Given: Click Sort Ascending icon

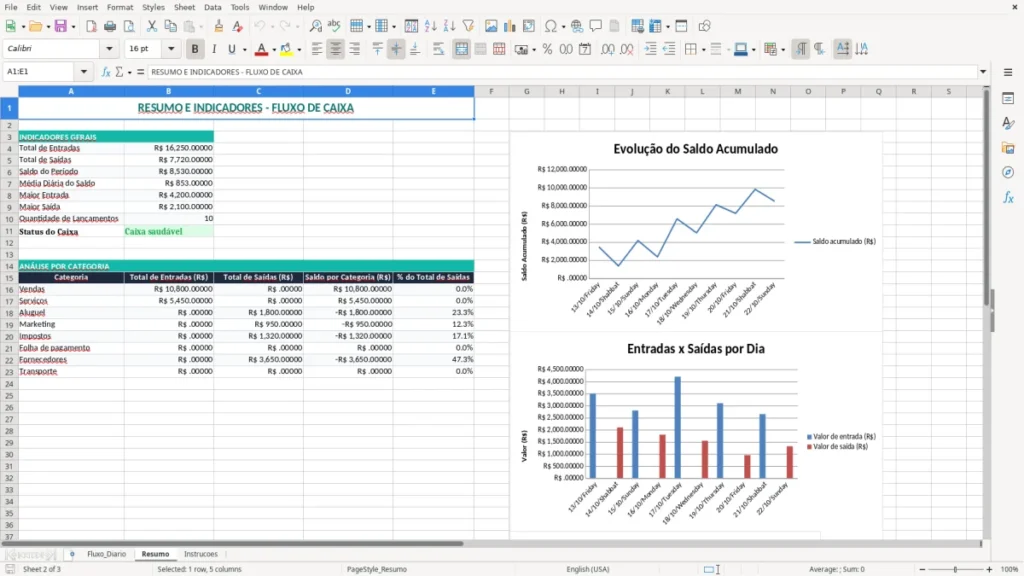Looking at the screenshot, I should pyautogui.click(x=430, y=26).
